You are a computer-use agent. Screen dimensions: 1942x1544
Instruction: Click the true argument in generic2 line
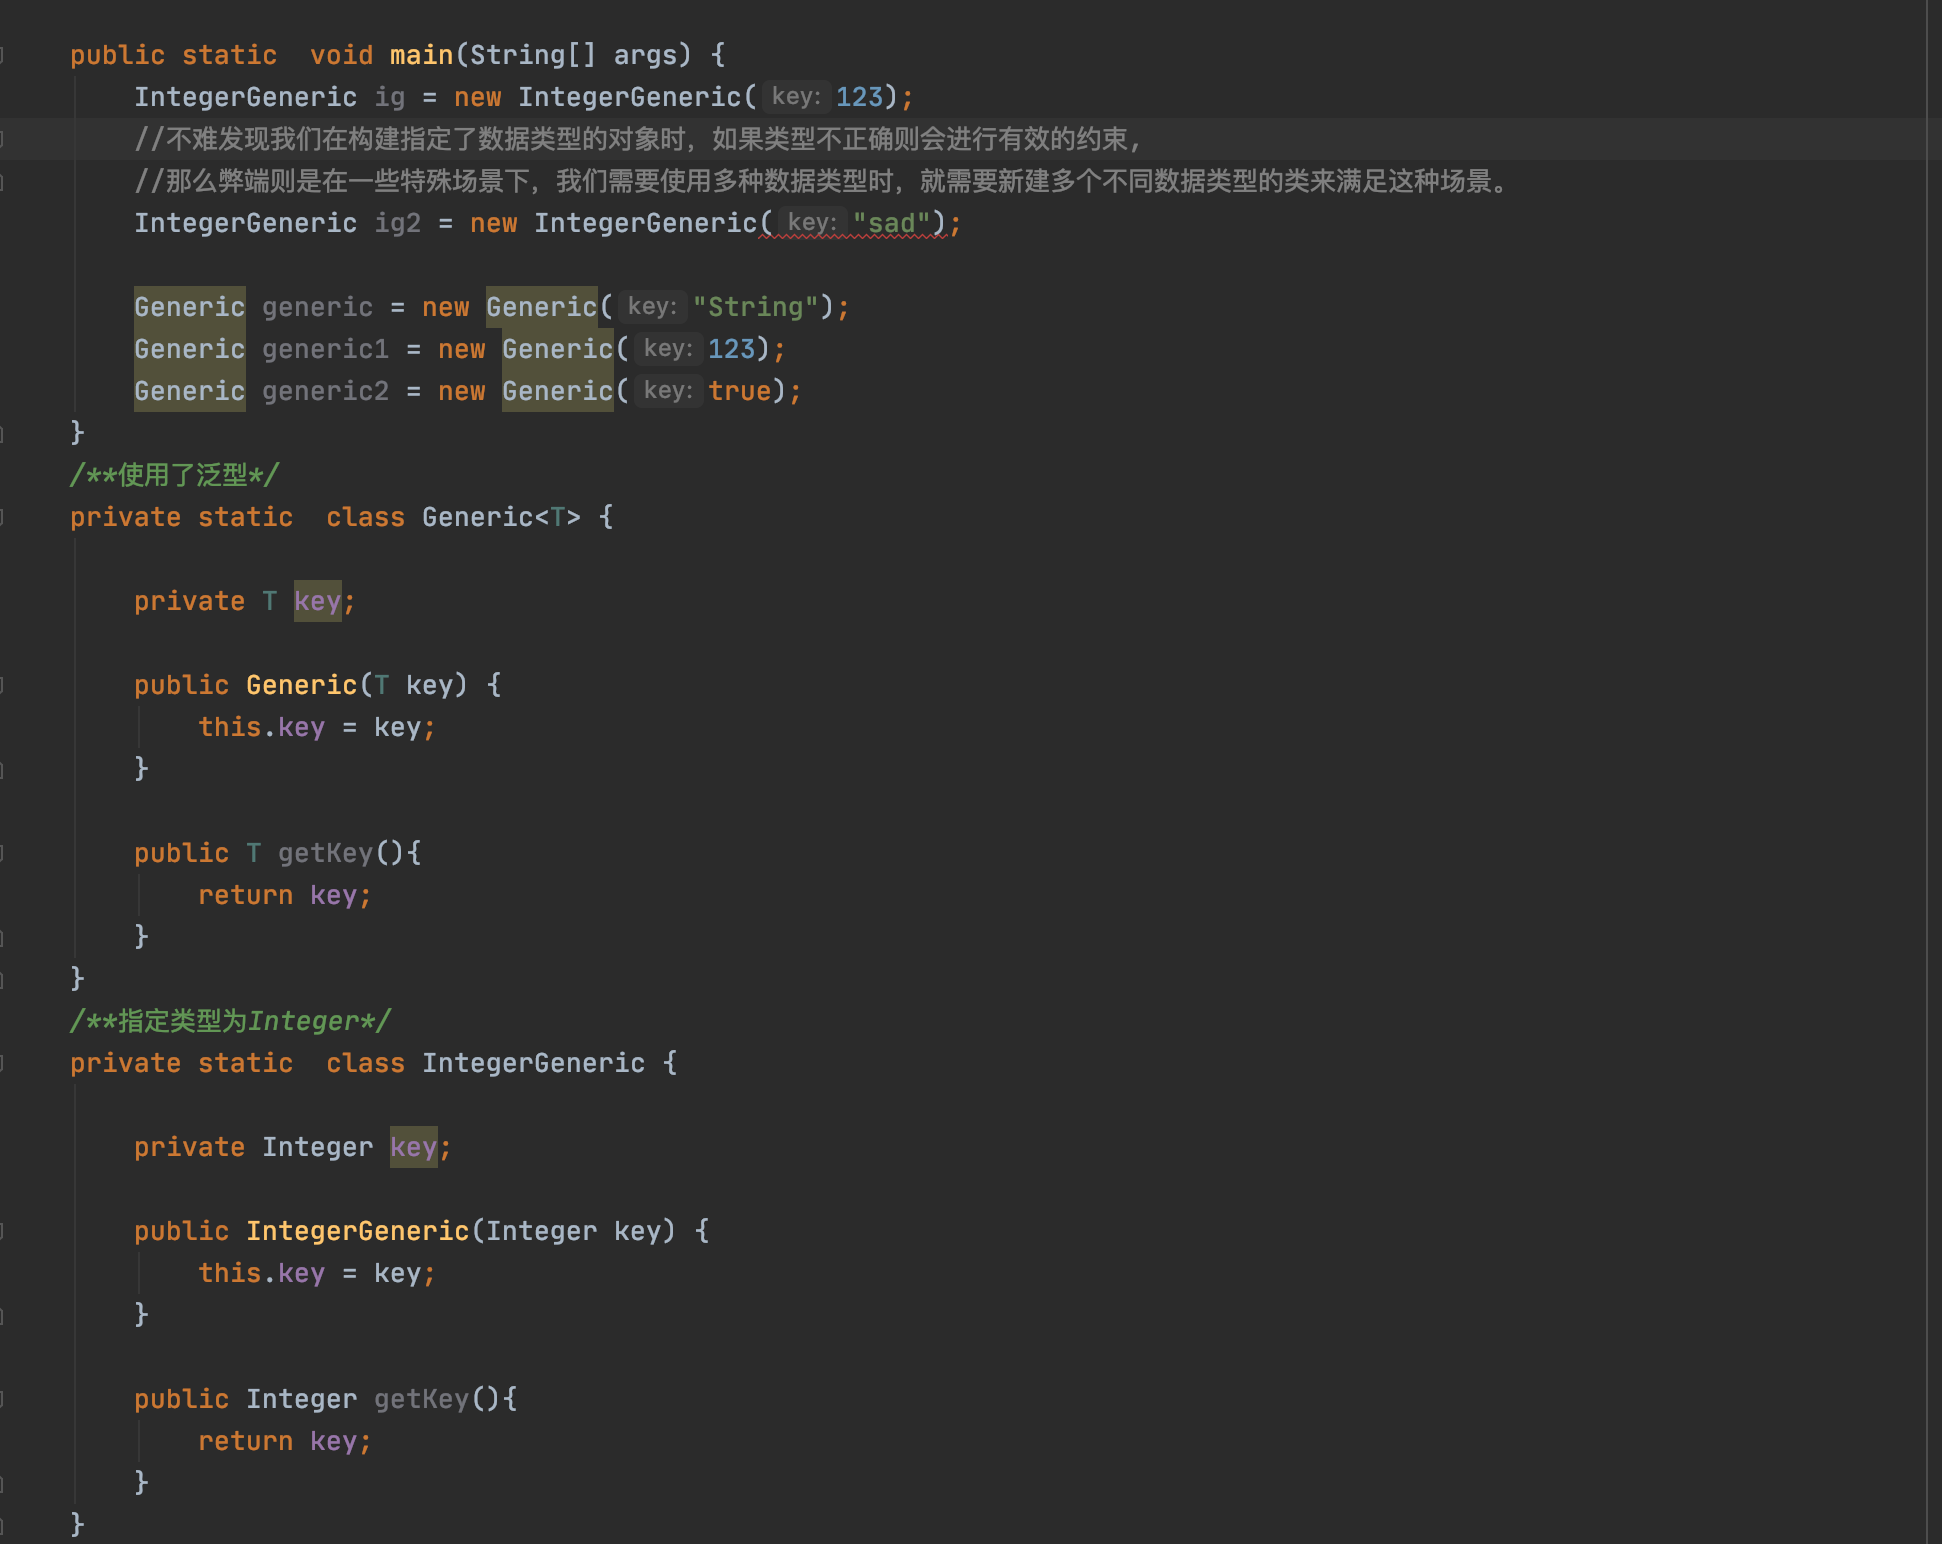coord(740,391)
